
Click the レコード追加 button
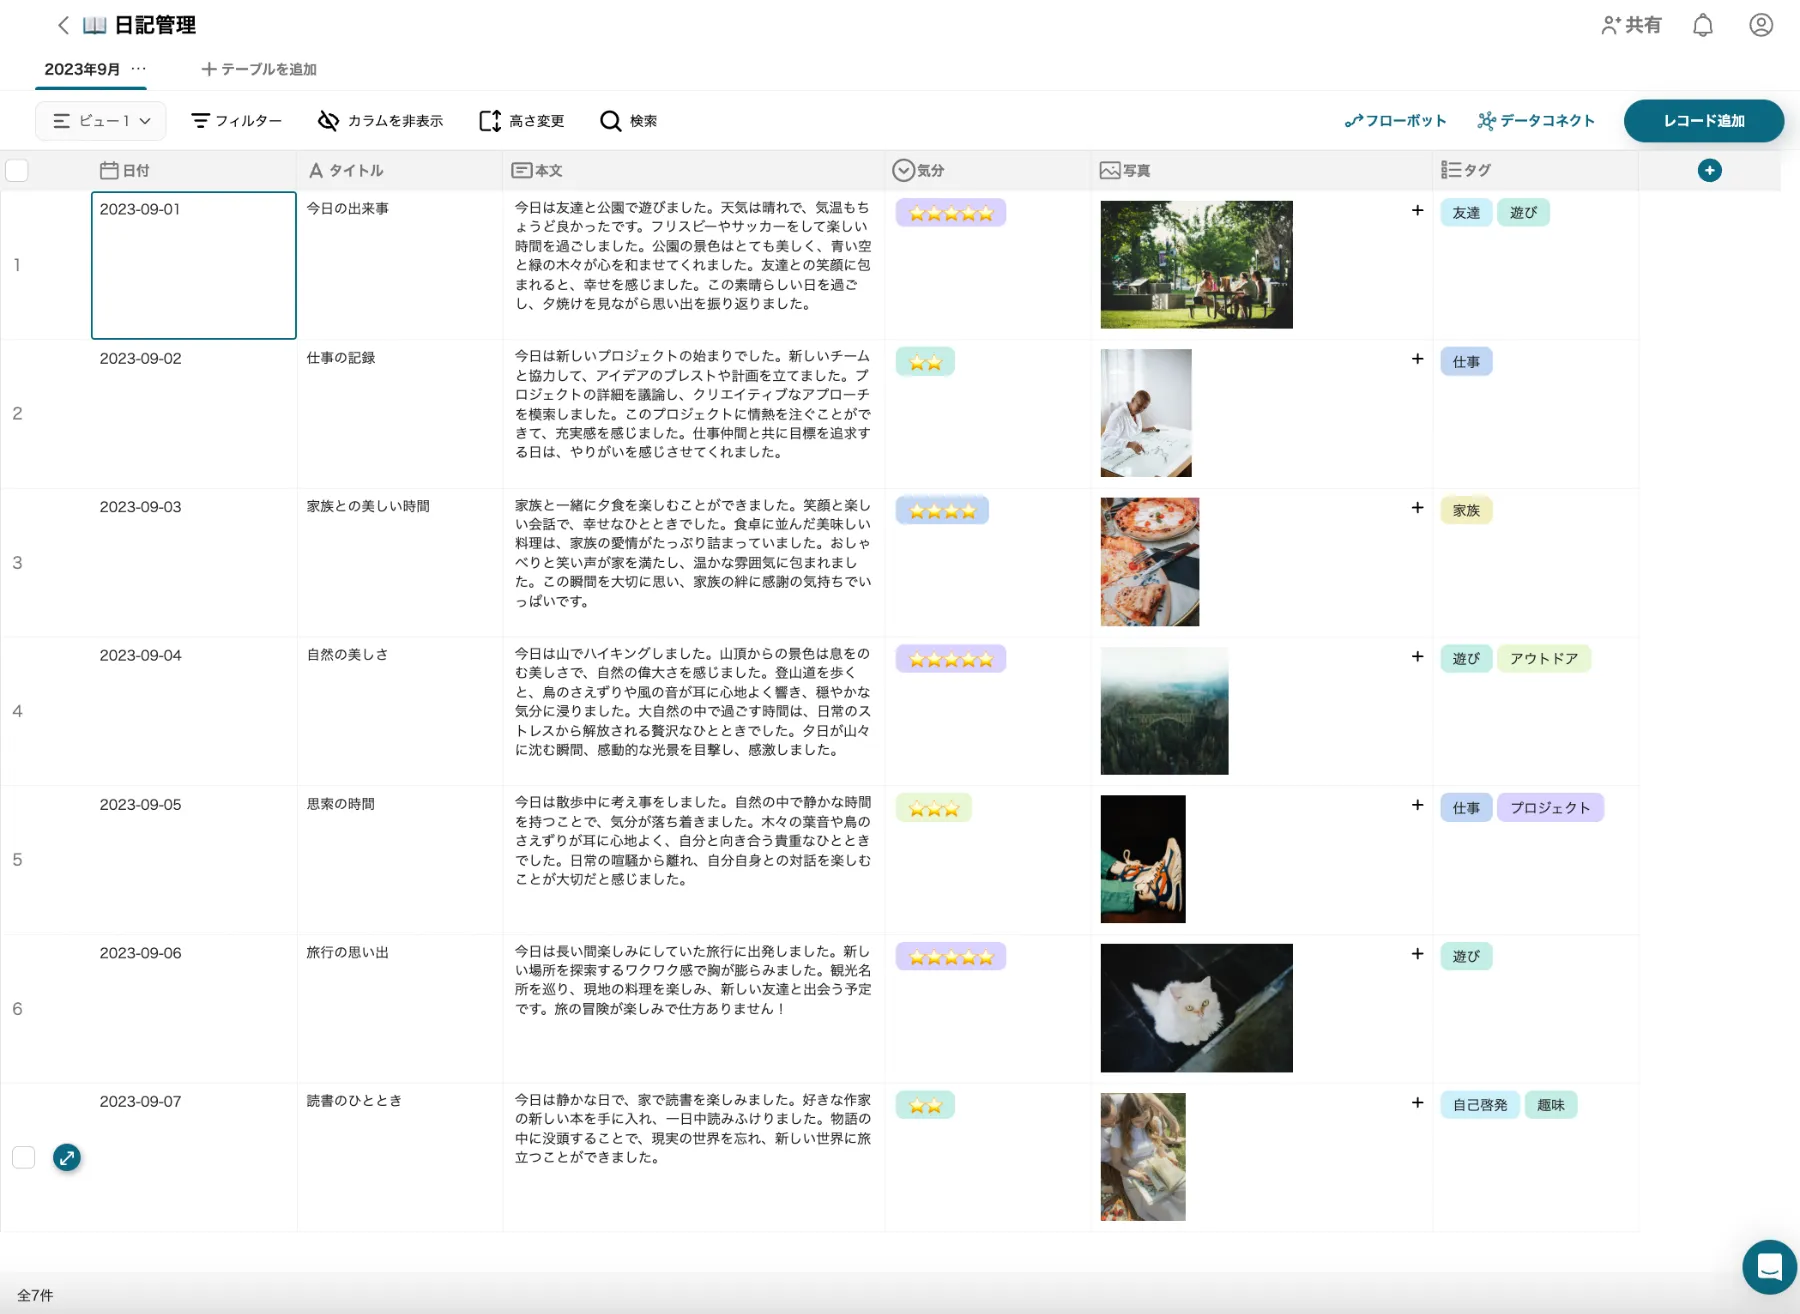click(x=1704, y=121)
